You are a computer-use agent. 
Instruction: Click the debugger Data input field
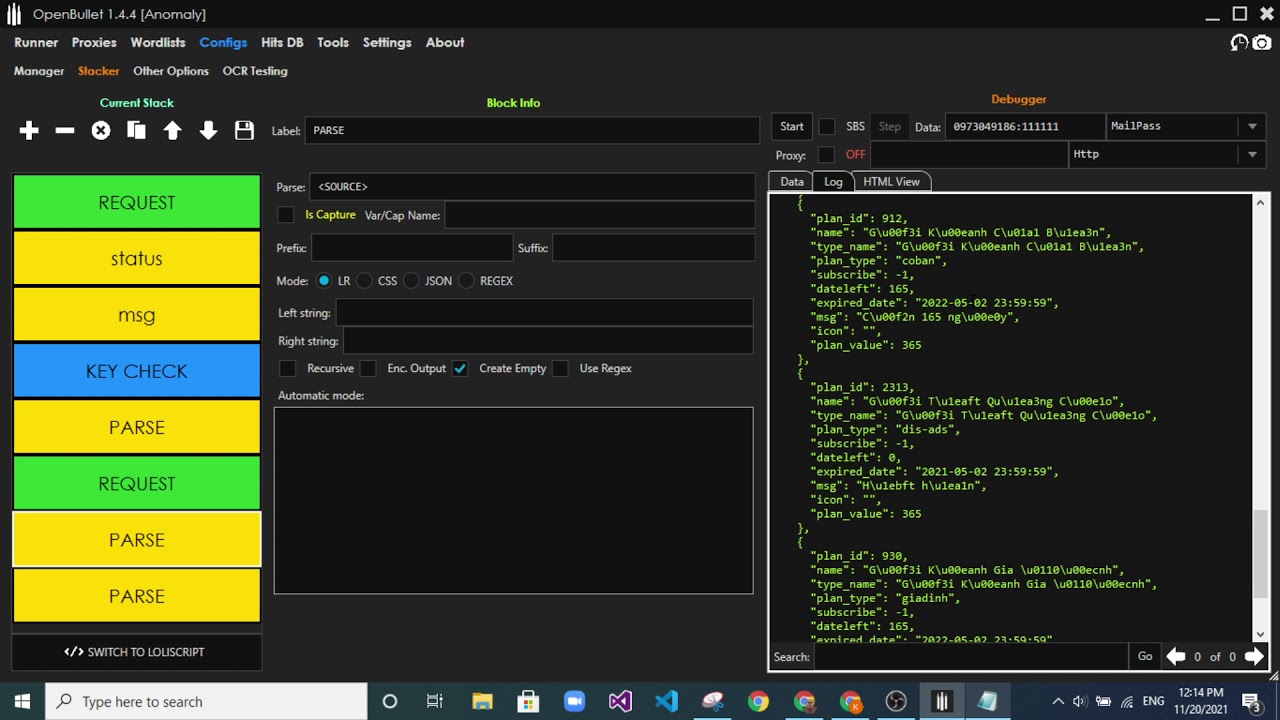[1025, 127]
